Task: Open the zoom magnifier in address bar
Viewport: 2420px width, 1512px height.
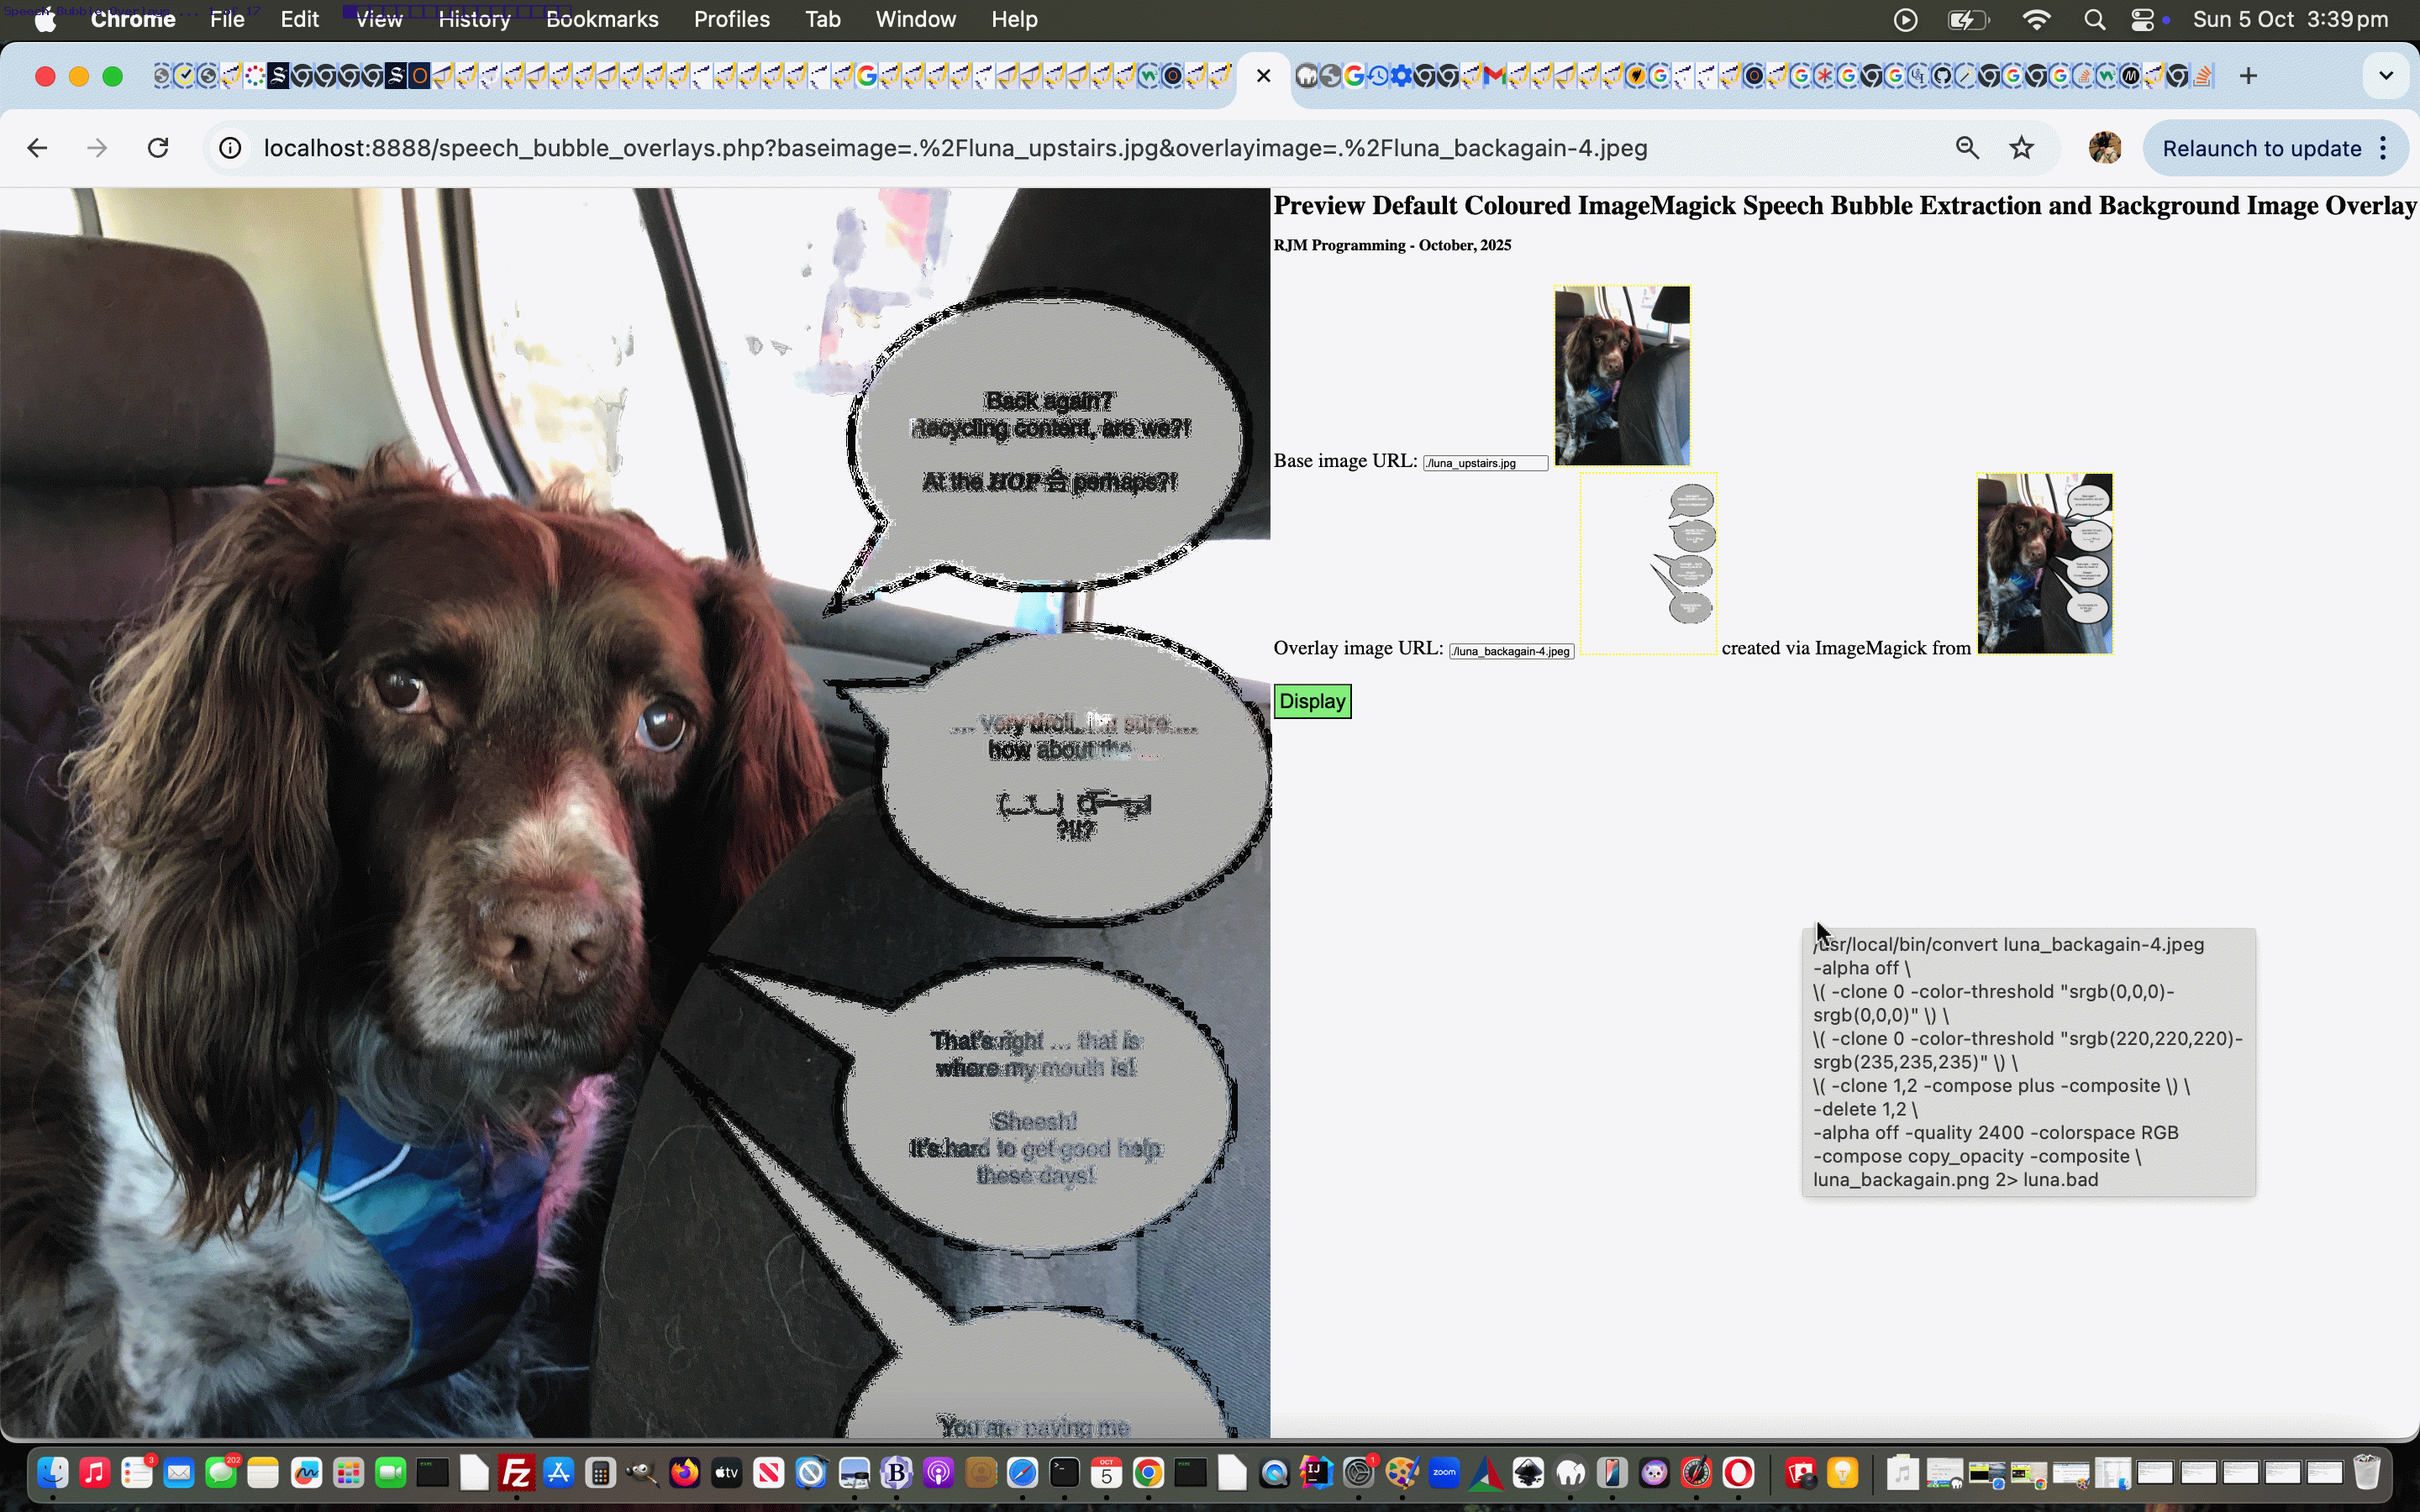Action: tap(1966, 148)
